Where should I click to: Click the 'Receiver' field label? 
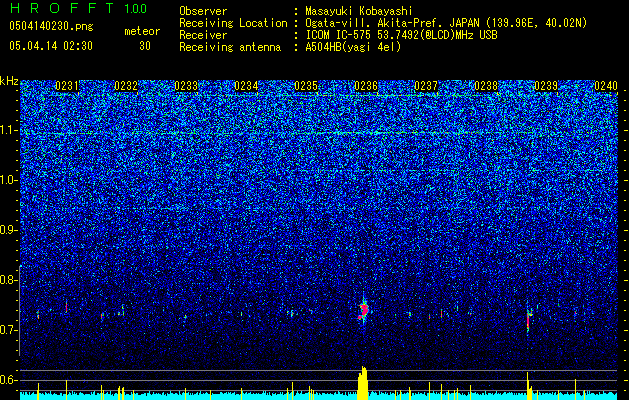(x=203, y=35)
